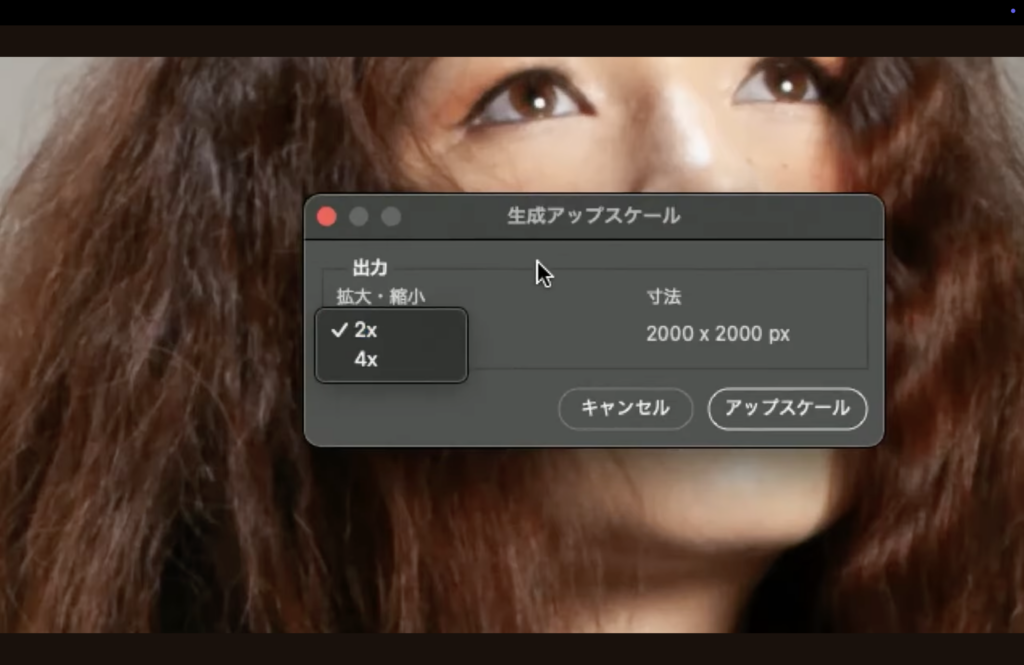Click the grayed zoom button in dialog
Viewport: 1024px width, 665px height.
click(x=391, y=216)
